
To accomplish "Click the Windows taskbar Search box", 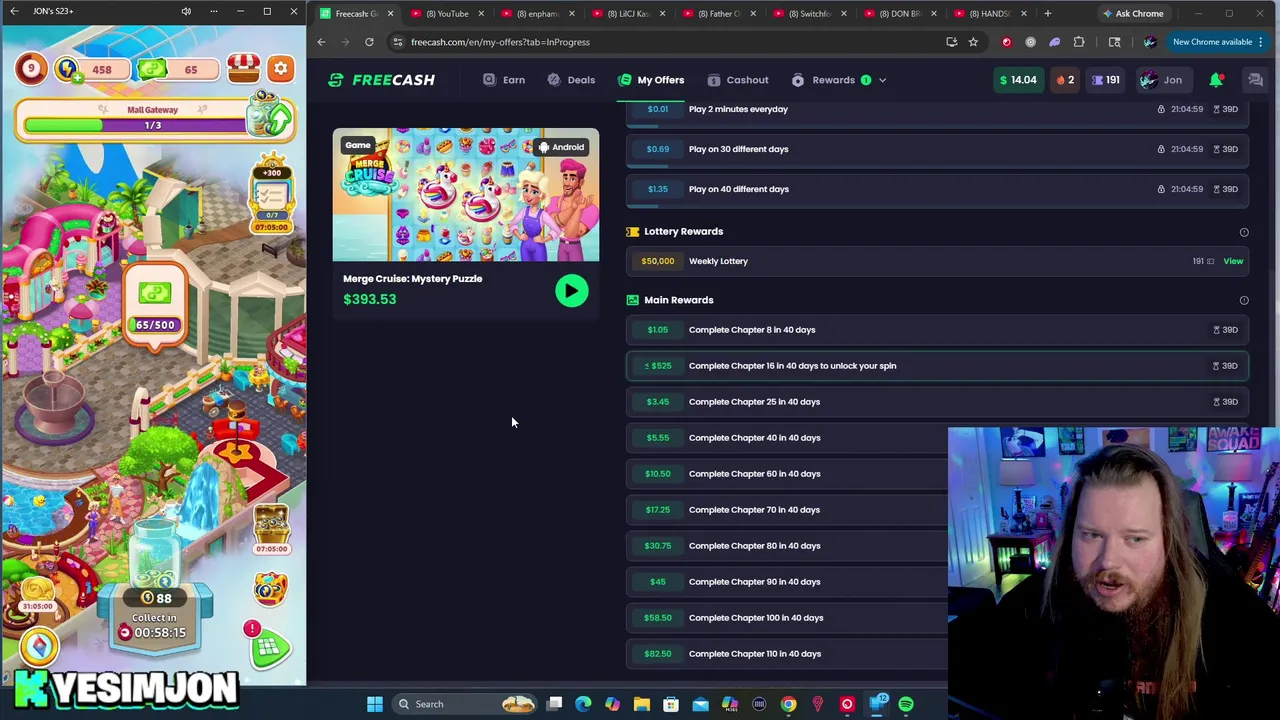I will pos(465,704).
